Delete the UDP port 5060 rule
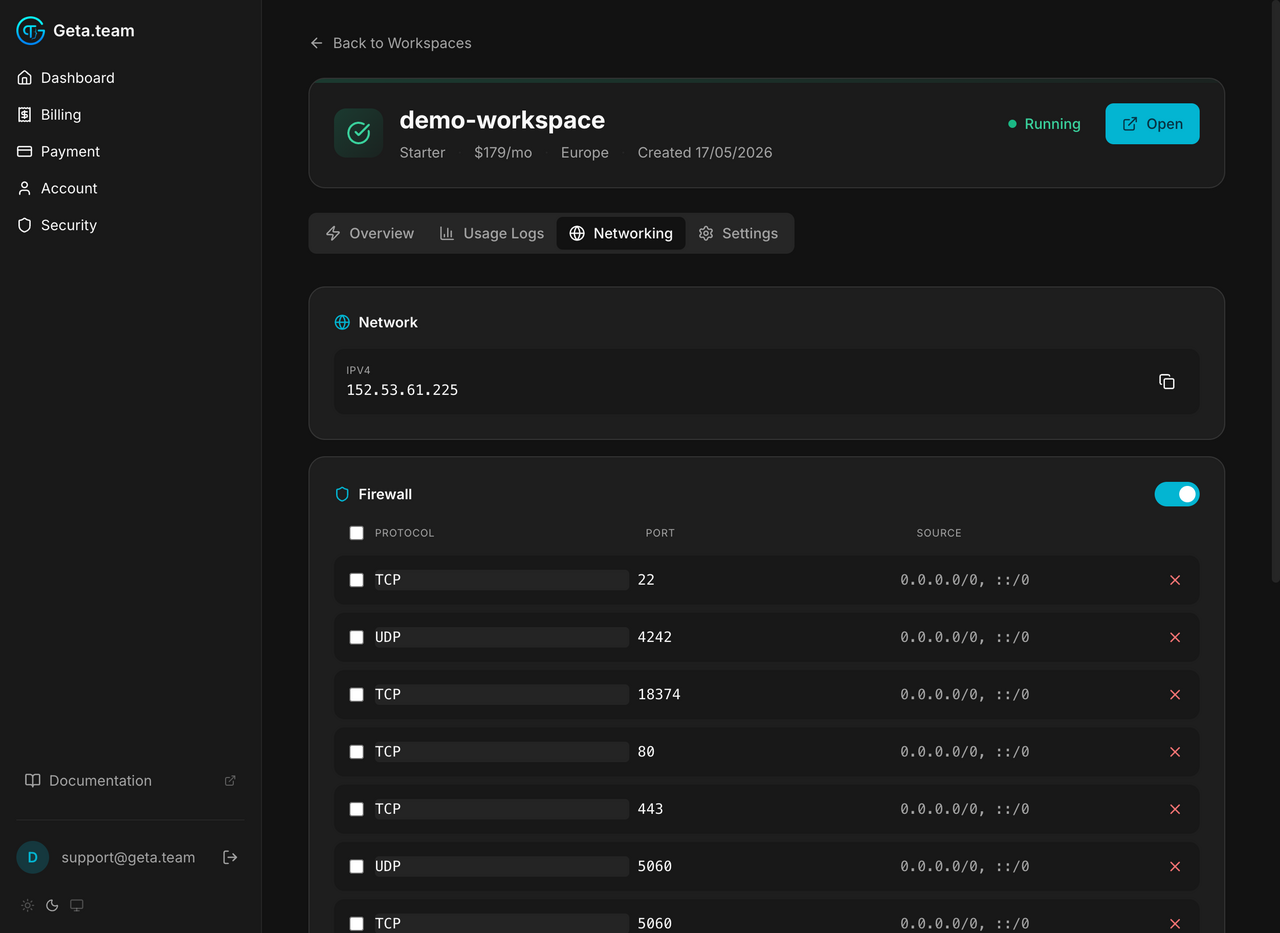 tap(1175, 866)
